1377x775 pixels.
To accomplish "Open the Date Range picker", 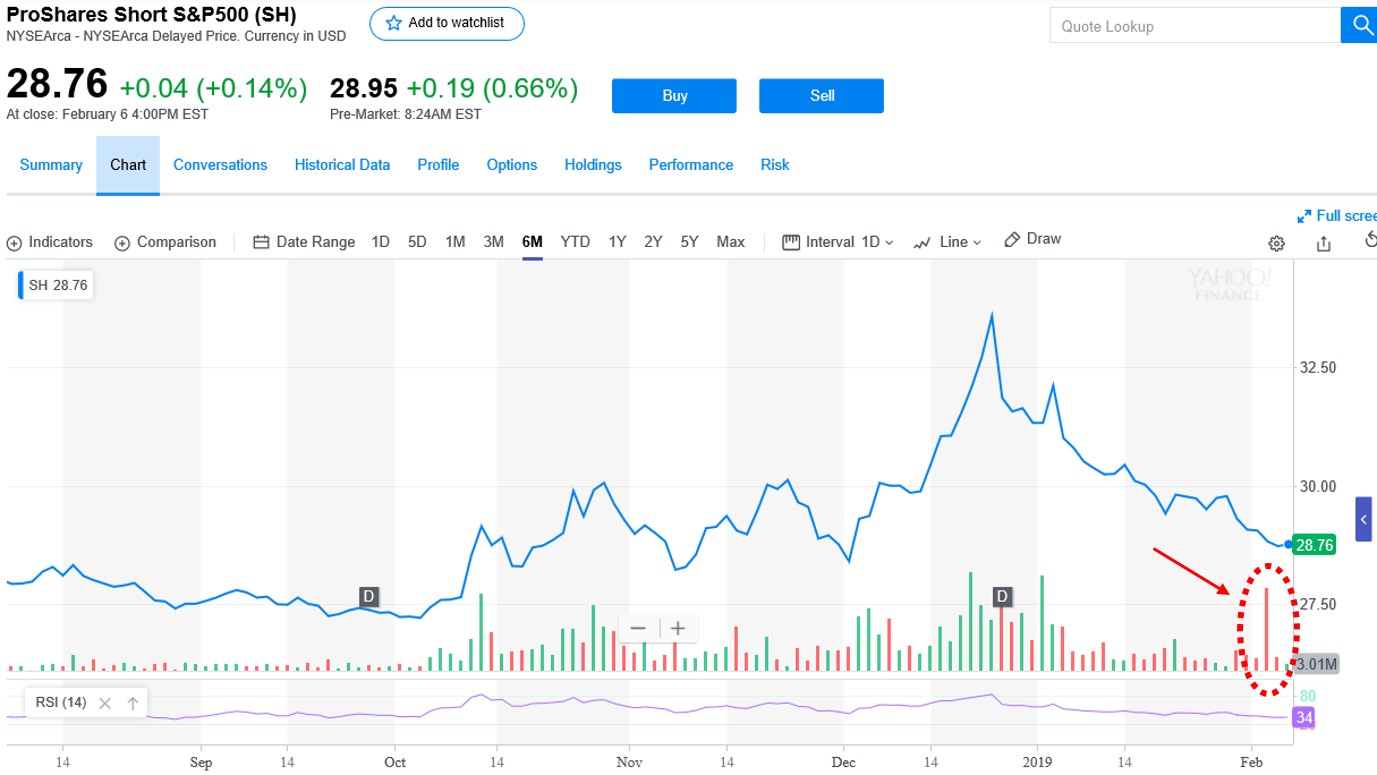I will (x=304, y=242).
